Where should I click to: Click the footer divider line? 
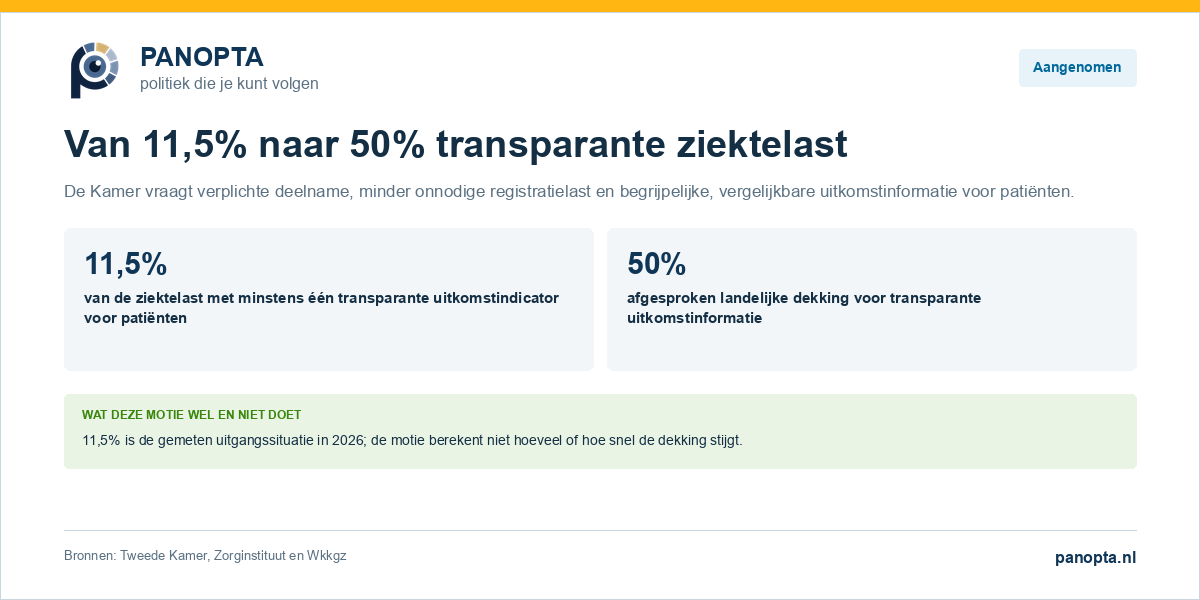[x=600, y=530]
